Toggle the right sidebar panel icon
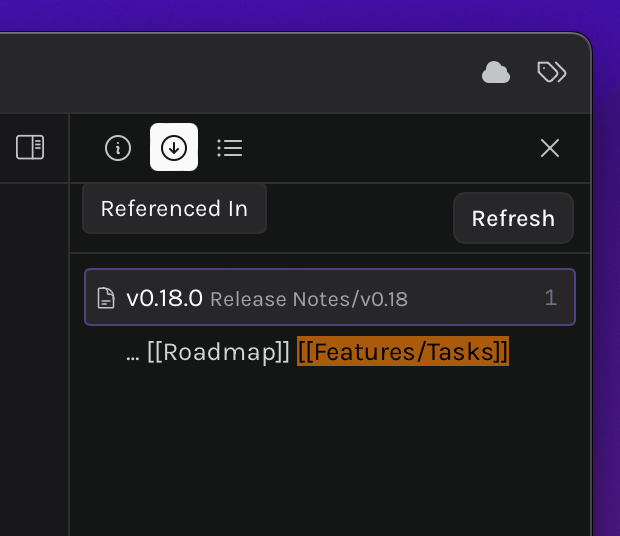 pos(30,147)
